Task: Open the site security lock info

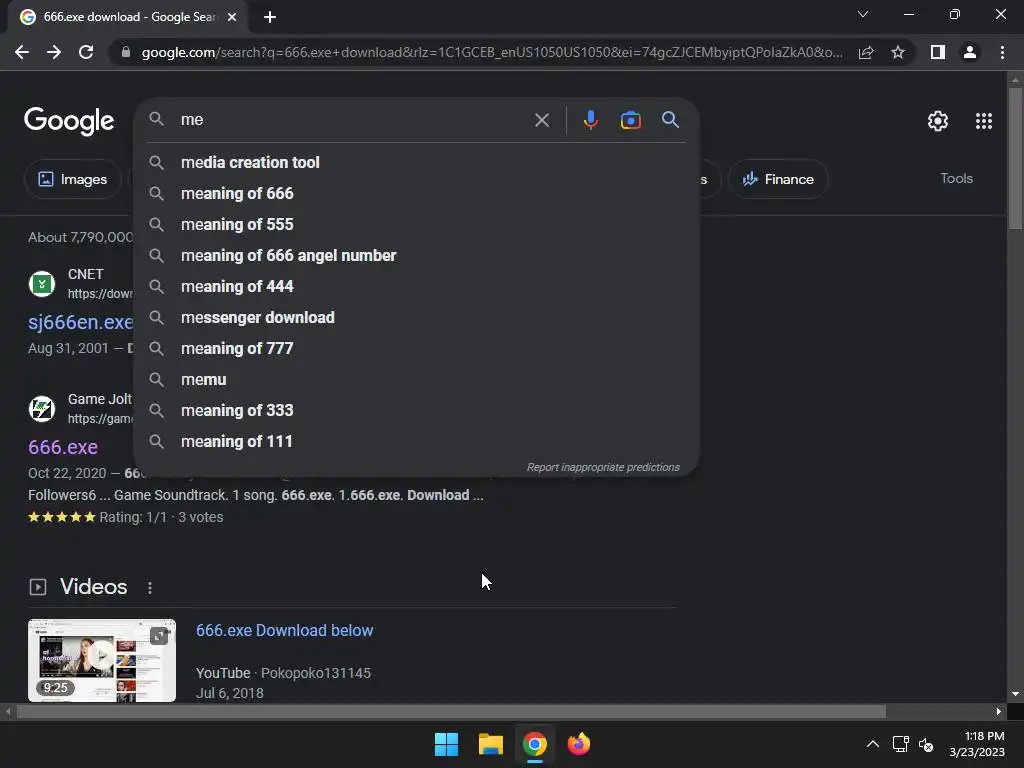Action: tap(126, 52)
